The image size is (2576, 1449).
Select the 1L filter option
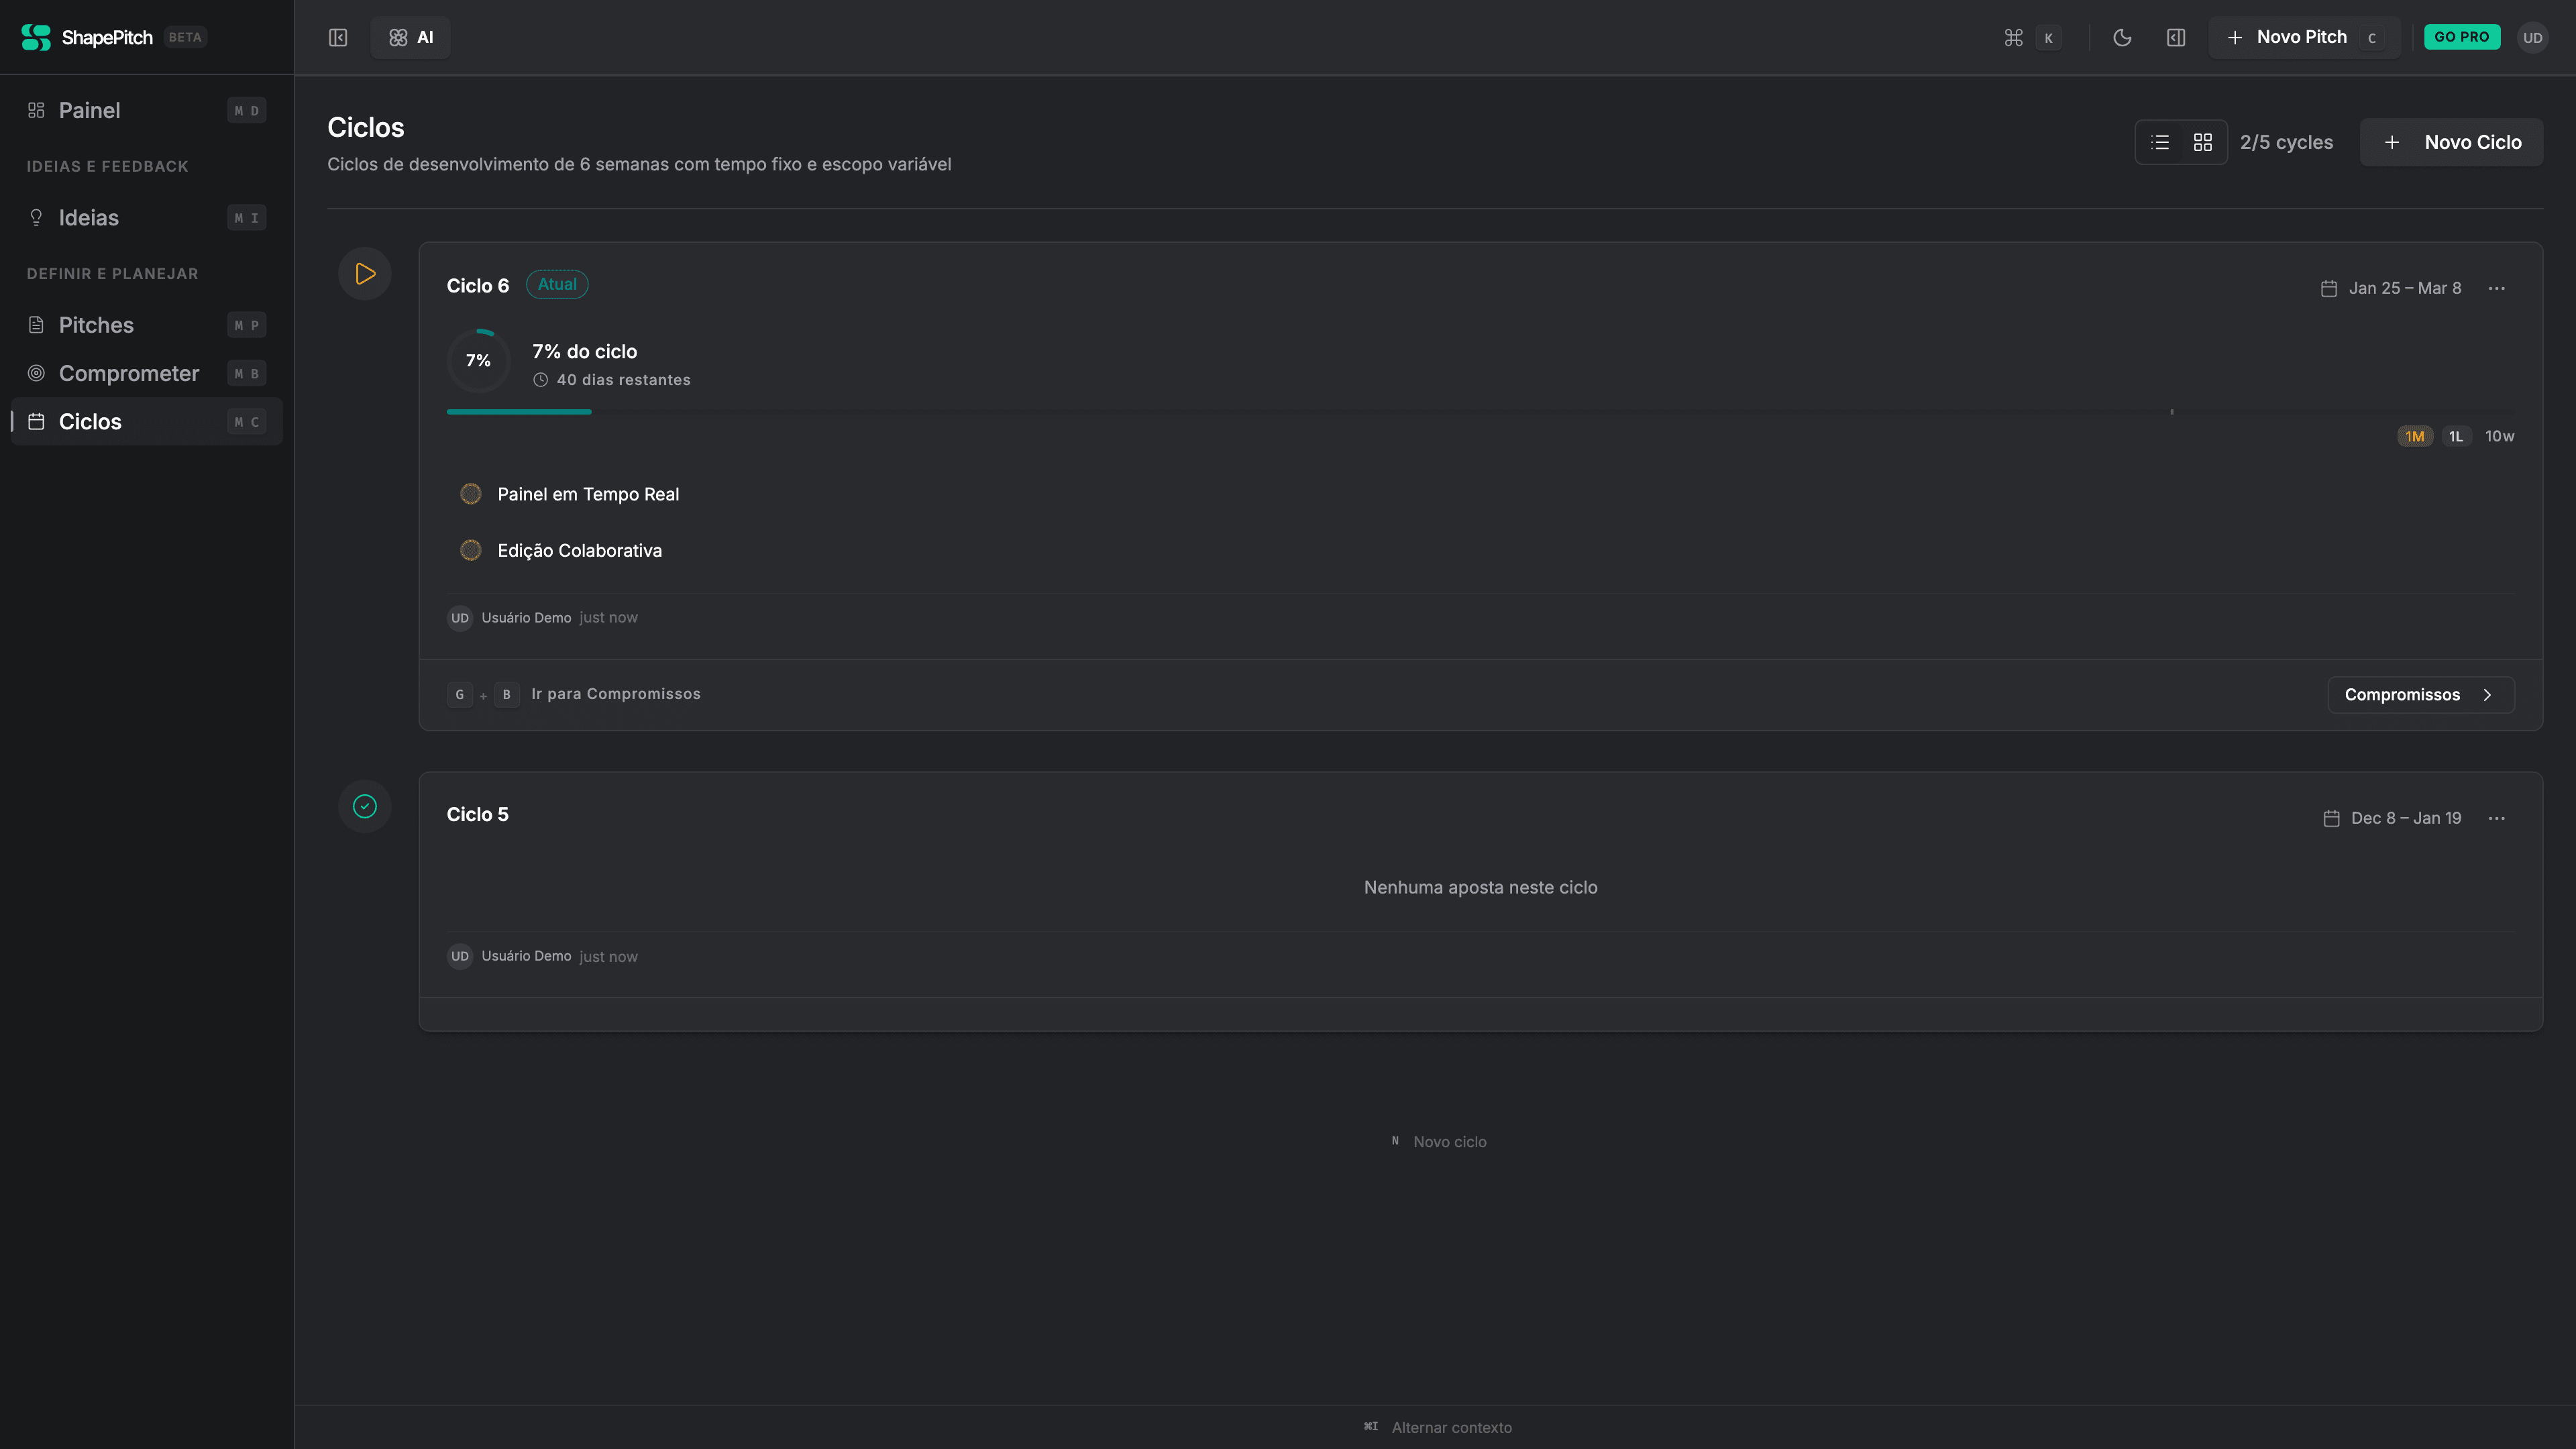pos(2457,436)
